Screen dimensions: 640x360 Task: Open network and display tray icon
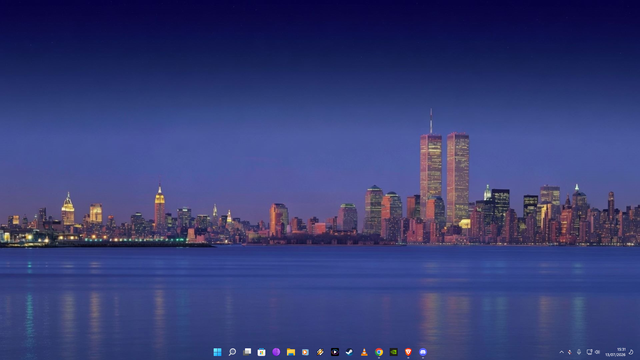pos(589,352)
